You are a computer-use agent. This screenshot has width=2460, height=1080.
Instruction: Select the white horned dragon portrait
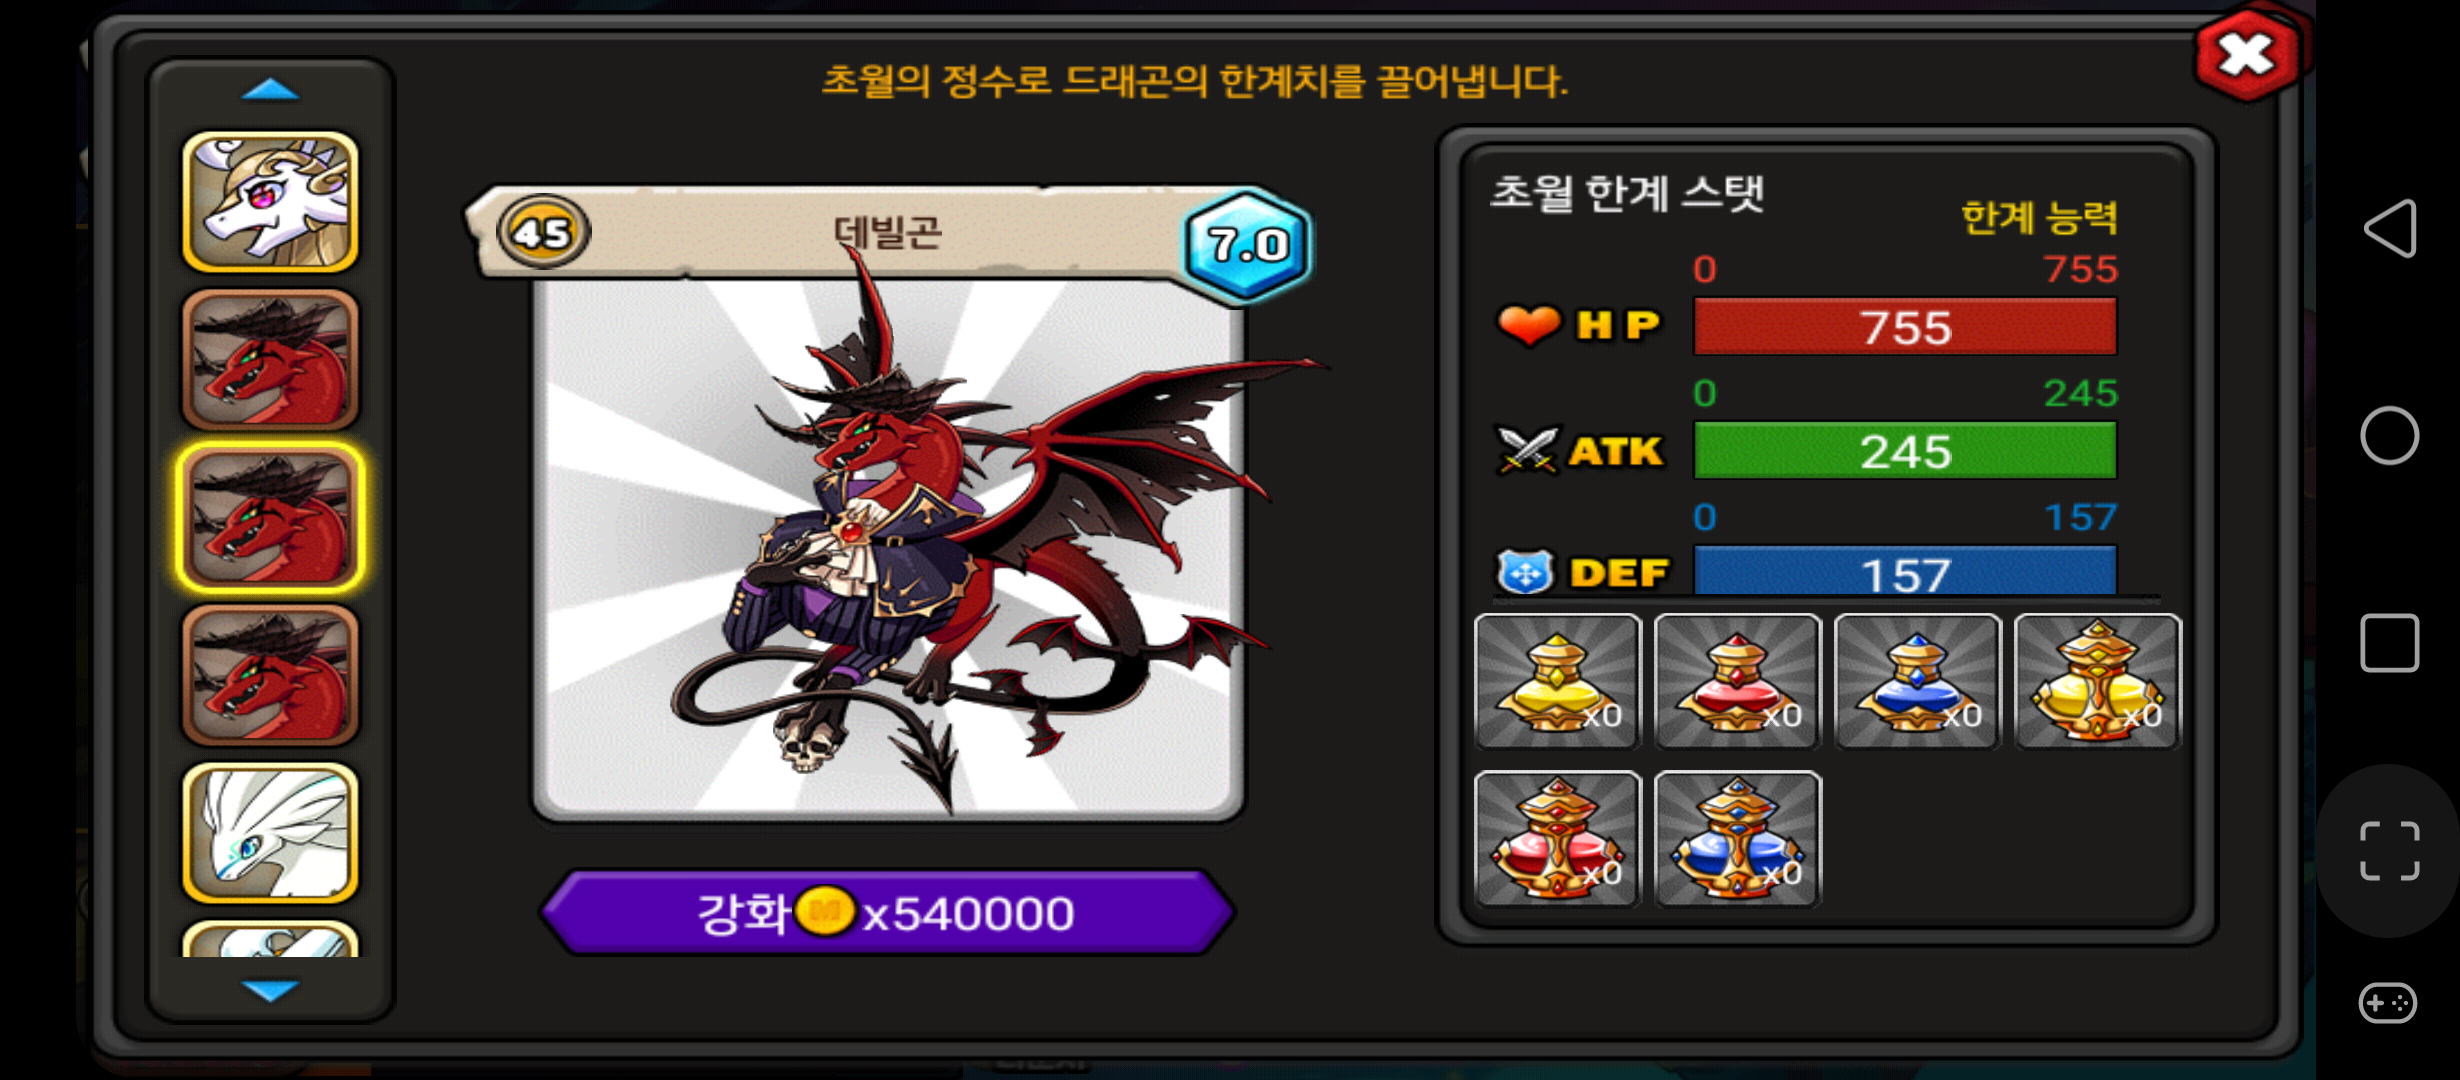pos(270,202)
